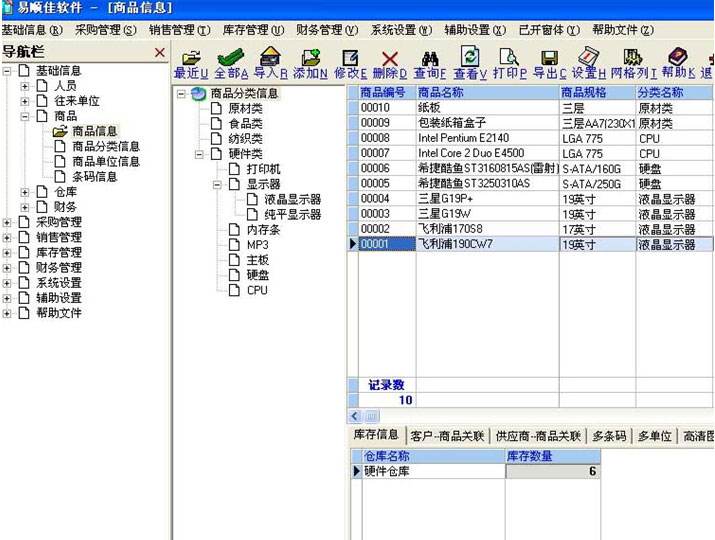The height and width of the screenshot is (540, 715).
Task: Click the 打印 (Print) toolbar icon
Action: [x=509, y=58]
